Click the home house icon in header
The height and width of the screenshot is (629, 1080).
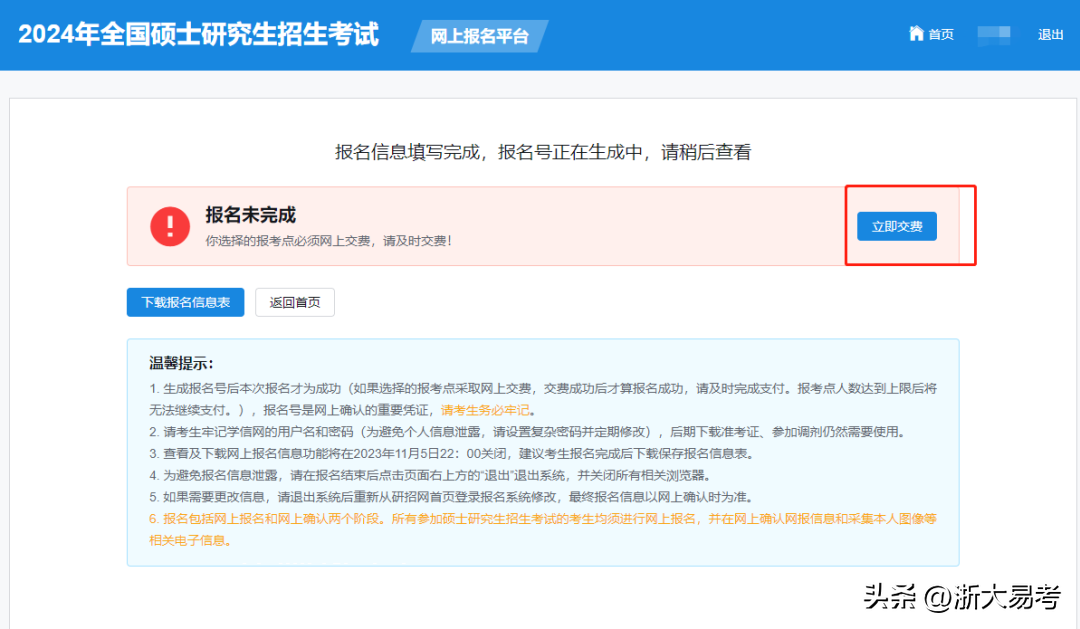point(916,34)
